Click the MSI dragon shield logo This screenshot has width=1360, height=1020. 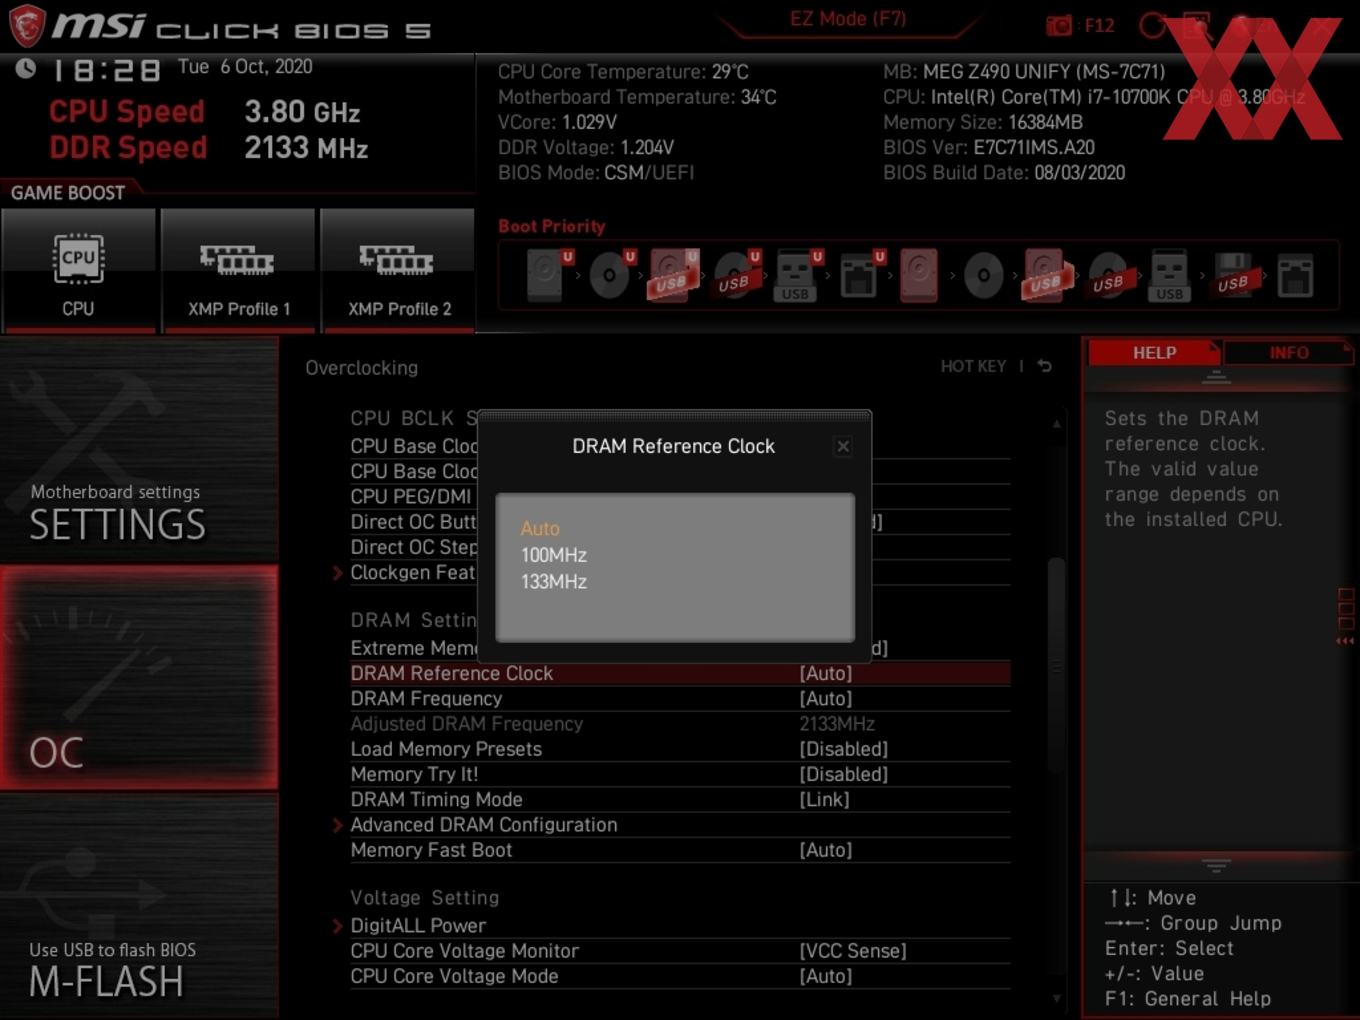(27, 26)
